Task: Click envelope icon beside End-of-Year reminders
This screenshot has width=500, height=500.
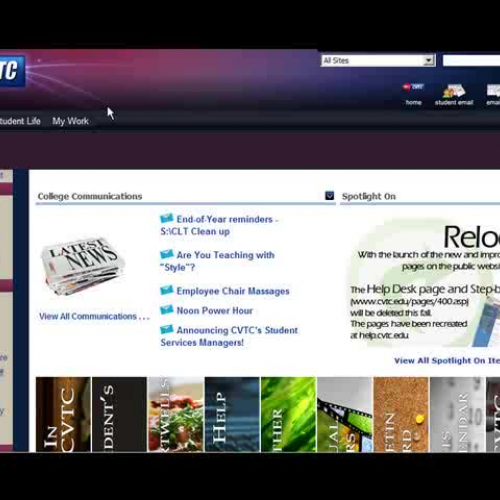Action: pyautogui.click(x=167, y=218)
